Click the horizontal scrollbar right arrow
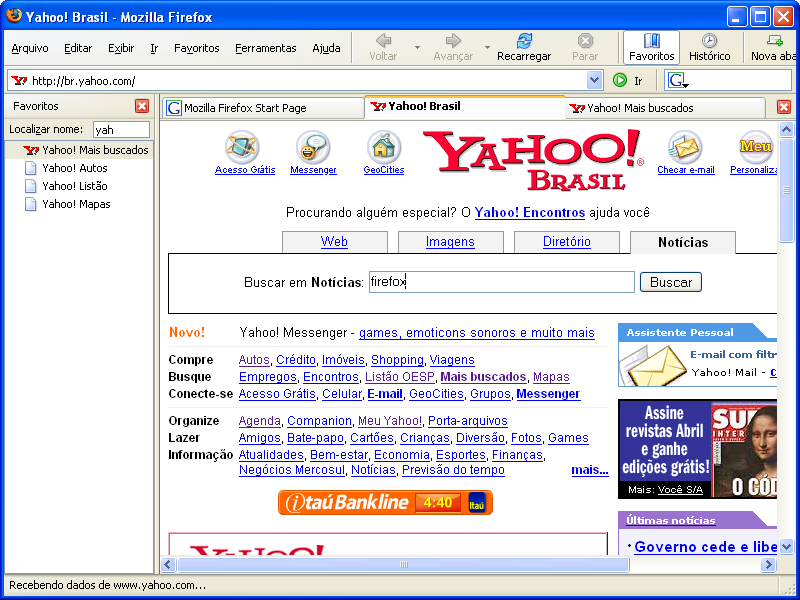 (x=768, y=564)
